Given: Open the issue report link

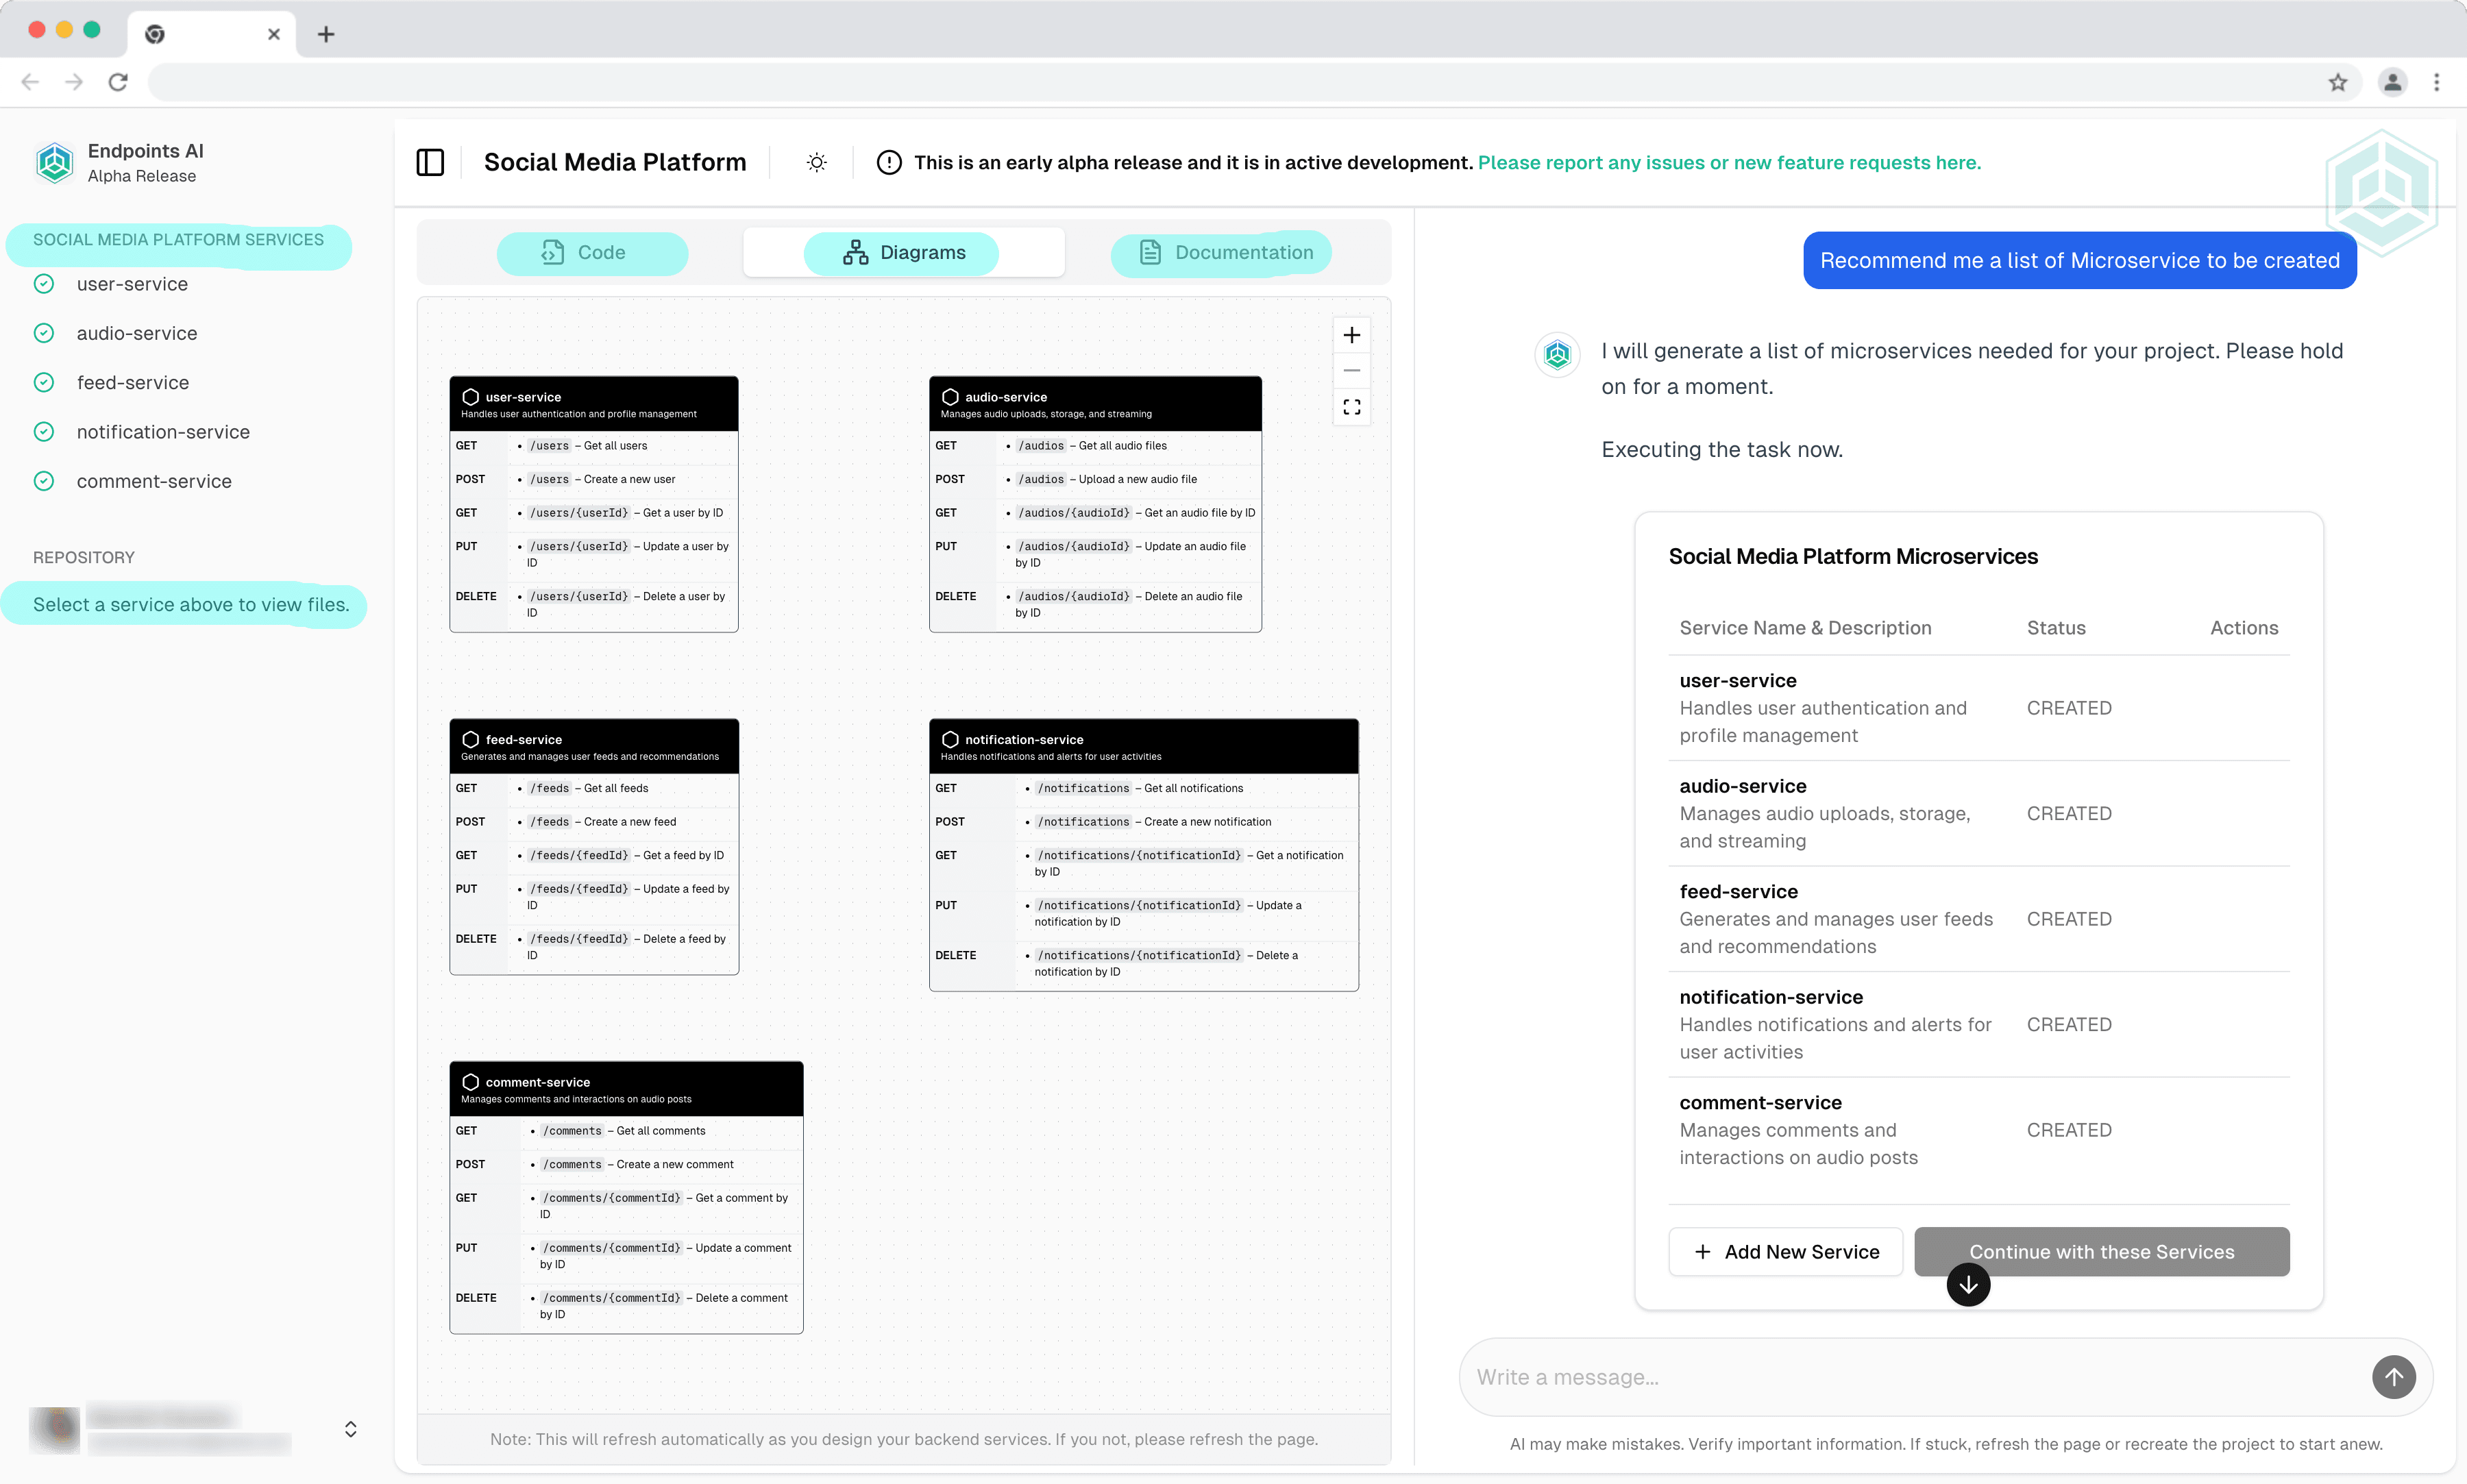Looking at the screenshot, I should click(1729, 162).
